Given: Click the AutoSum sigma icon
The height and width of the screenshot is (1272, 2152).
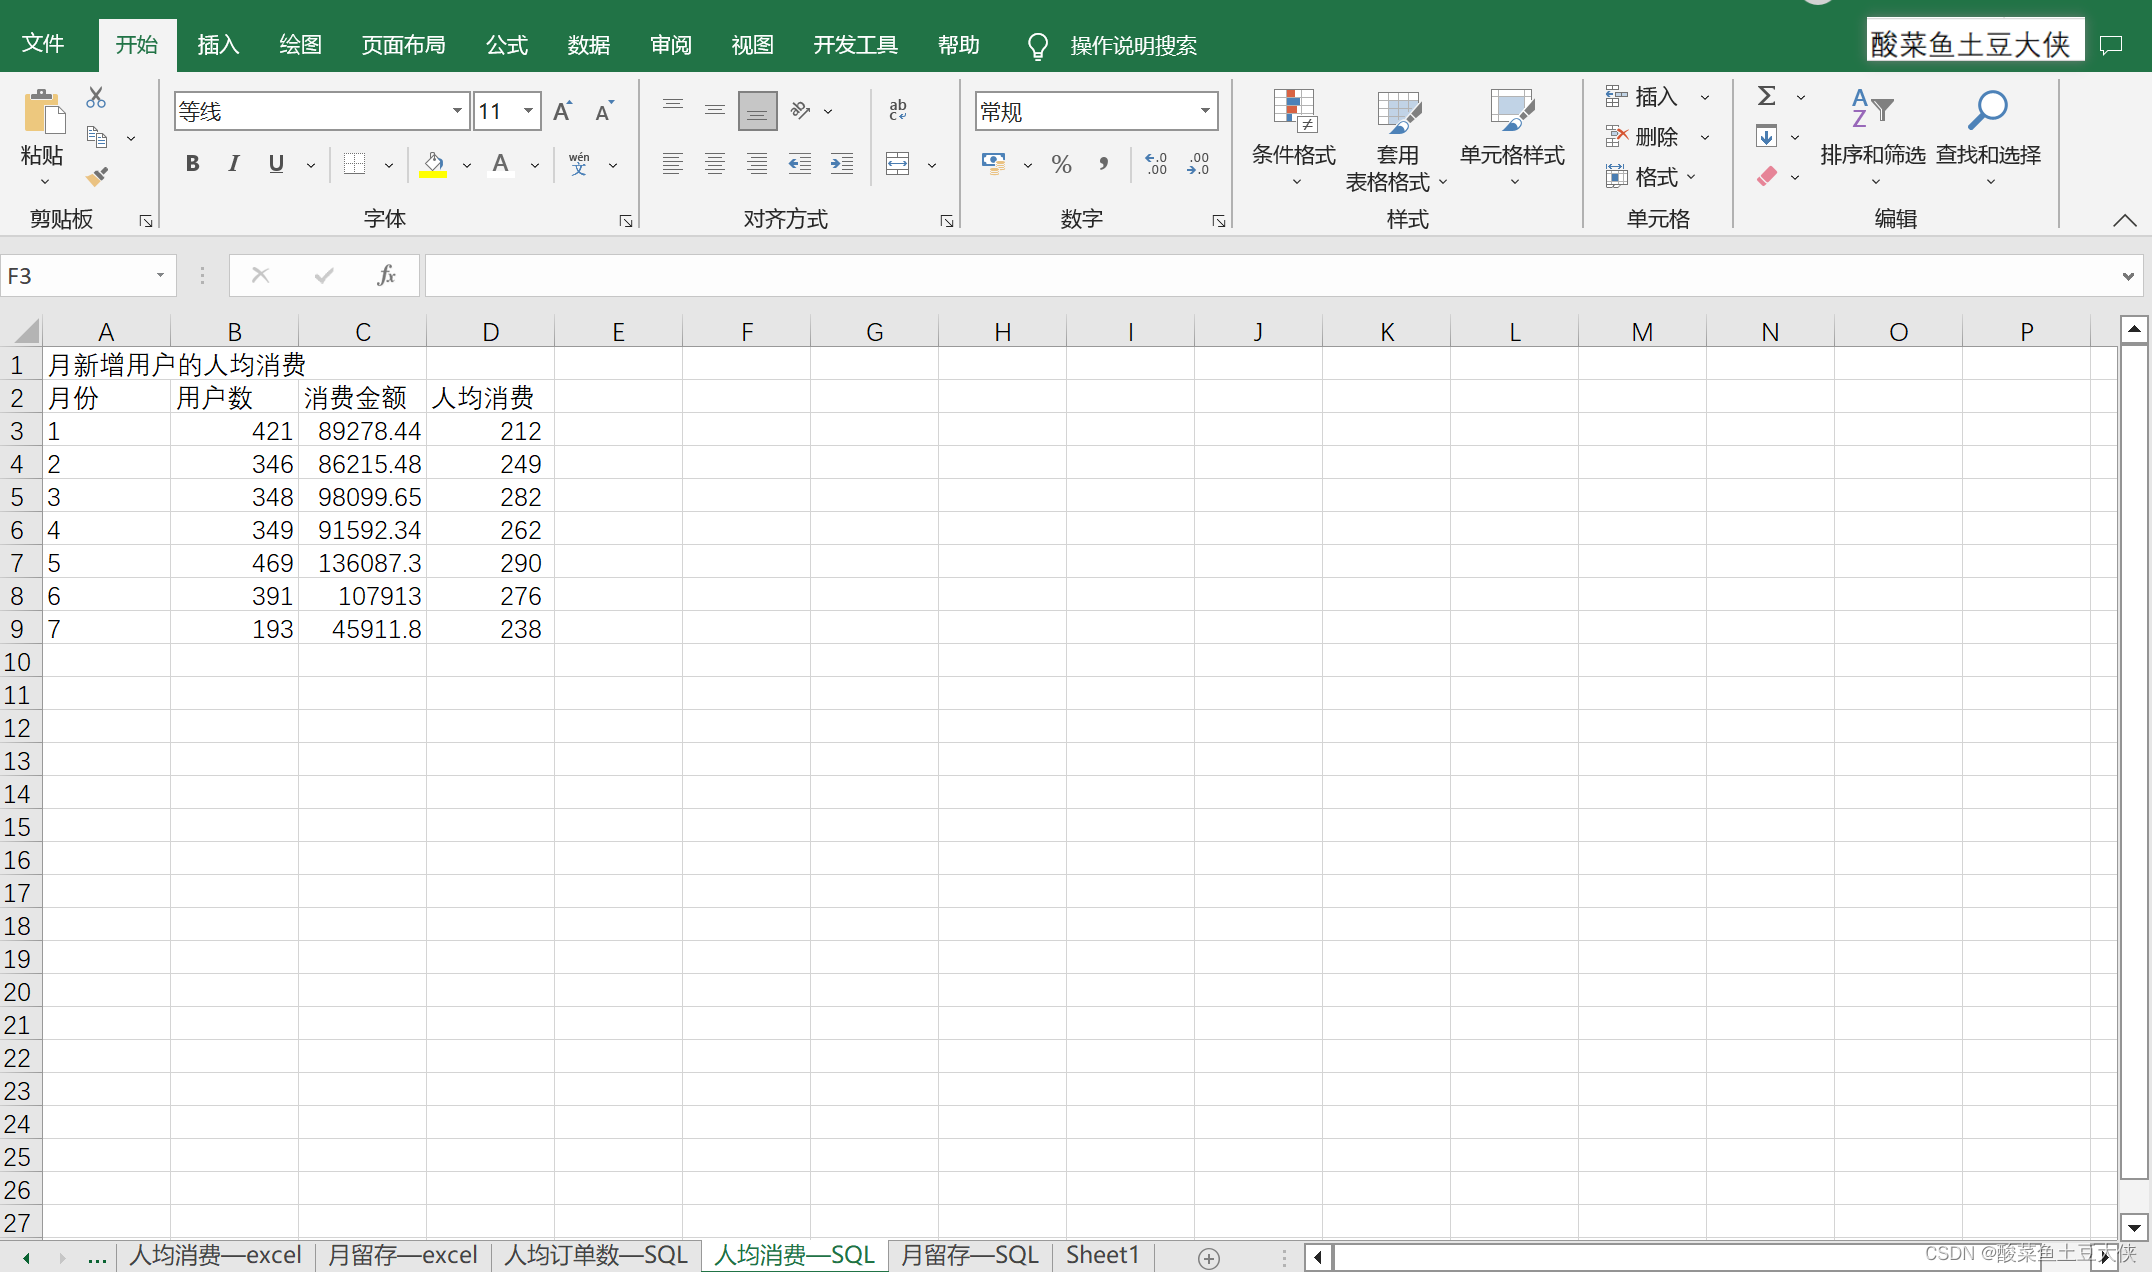Looking at the screenshot, I should pyautogui.click(x=1767, y=96).
